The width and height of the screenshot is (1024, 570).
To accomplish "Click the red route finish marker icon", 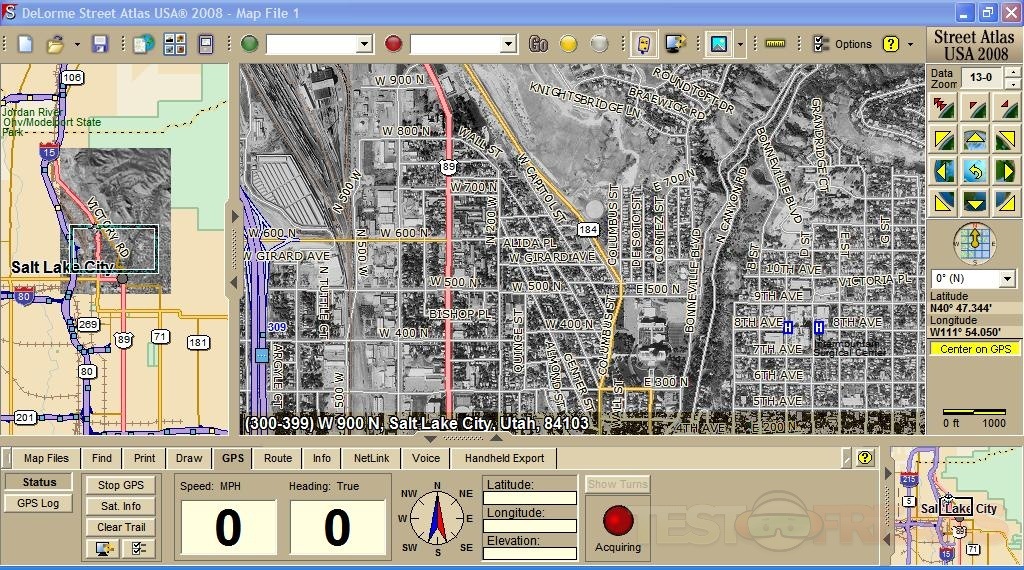I will 393,44.
